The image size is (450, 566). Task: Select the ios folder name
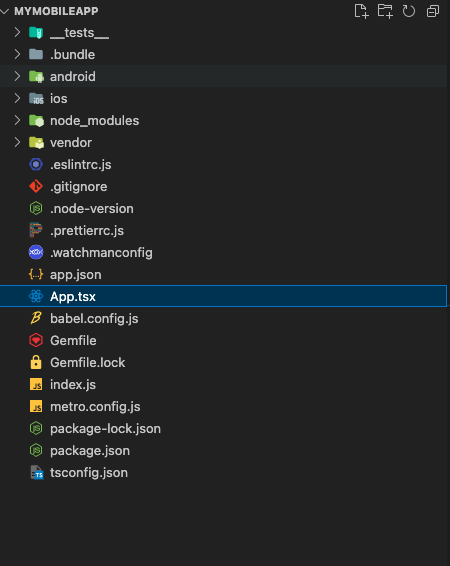pos(58,99)
